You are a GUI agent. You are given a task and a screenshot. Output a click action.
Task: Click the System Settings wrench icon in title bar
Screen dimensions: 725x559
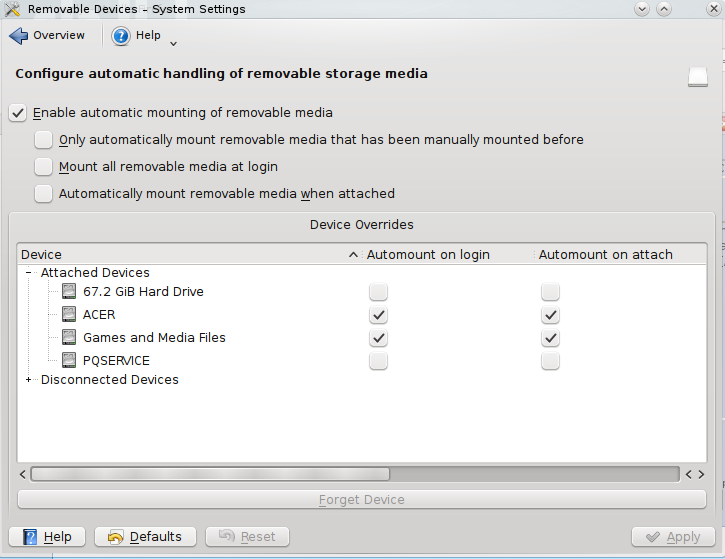point(13,9)
